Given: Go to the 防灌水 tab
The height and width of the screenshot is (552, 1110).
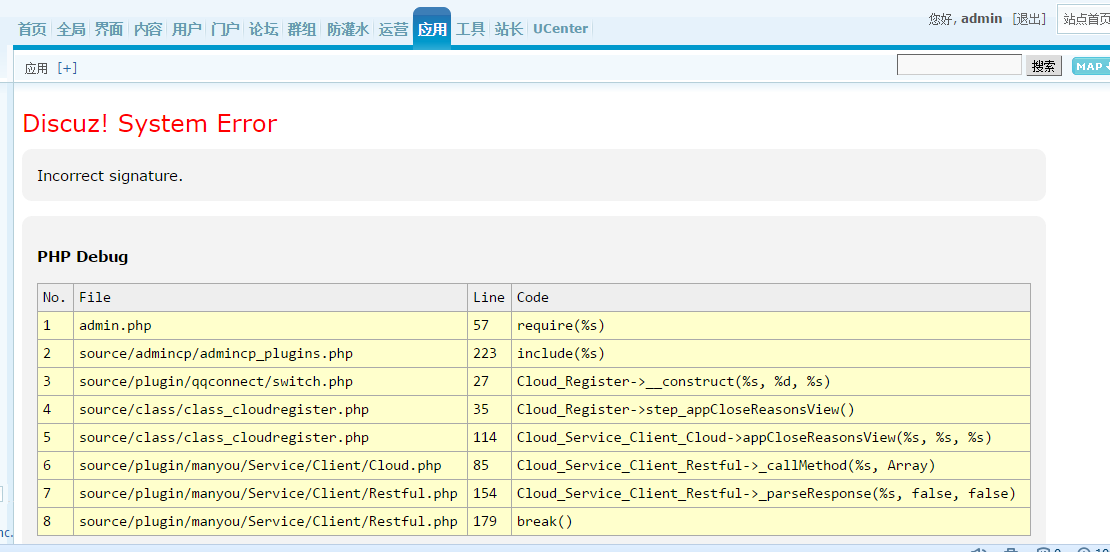Looking at the screenshot, I should click(x=348, y=29).
